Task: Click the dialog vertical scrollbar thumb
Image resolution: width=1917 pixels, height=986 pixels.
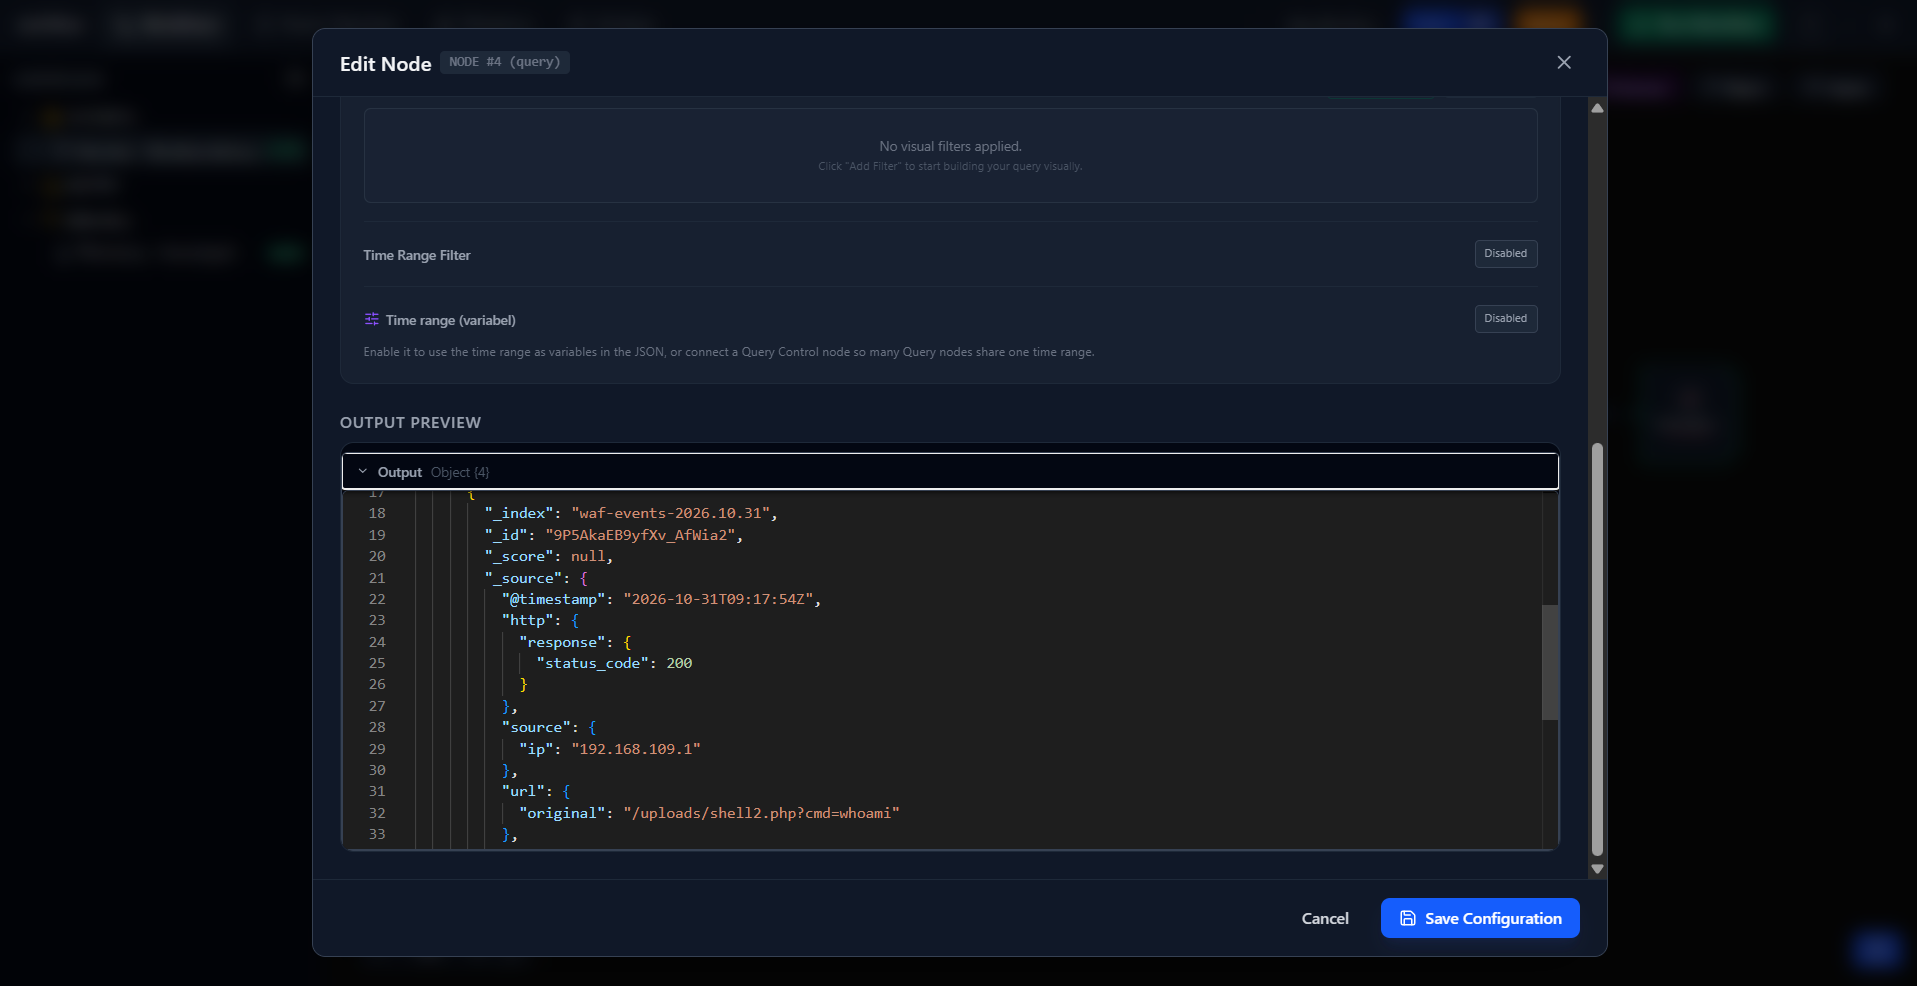Action: pyautogui.click(x=1597, y=650)
